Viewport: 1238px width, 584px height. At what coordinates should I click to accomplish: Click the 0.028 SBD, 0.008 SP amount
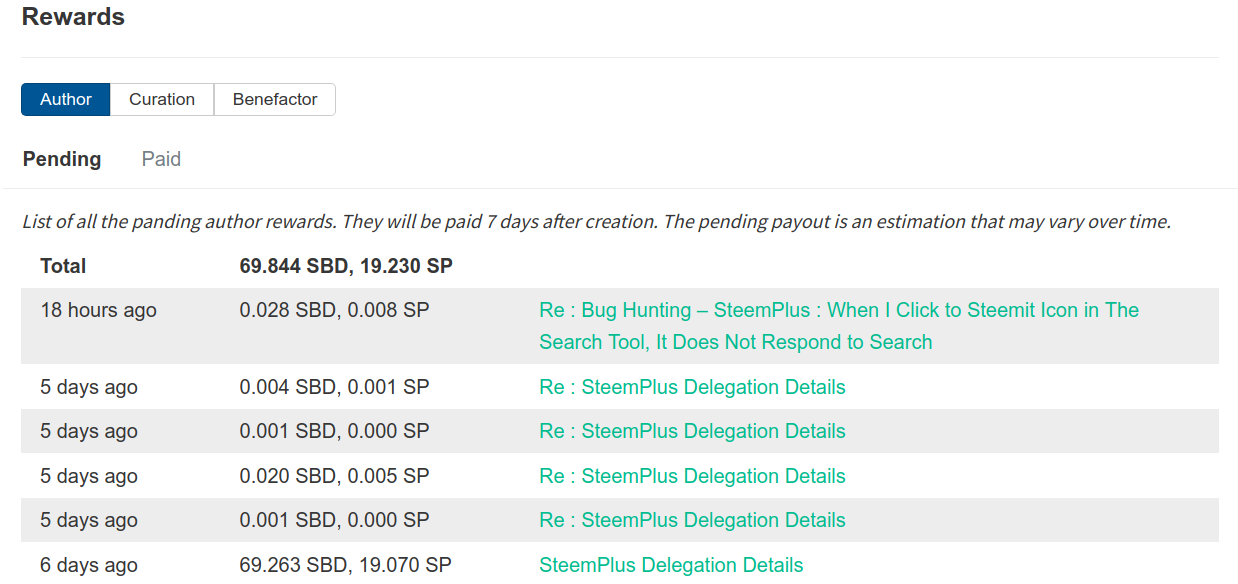tap(334, 310)
